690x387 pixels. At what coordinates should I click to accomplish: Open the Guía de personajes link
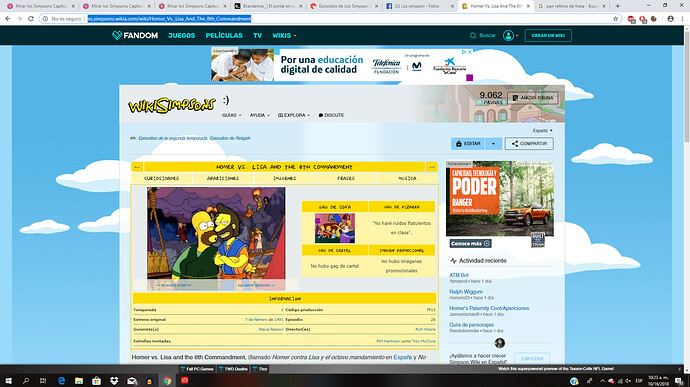[x=471, y=324]
